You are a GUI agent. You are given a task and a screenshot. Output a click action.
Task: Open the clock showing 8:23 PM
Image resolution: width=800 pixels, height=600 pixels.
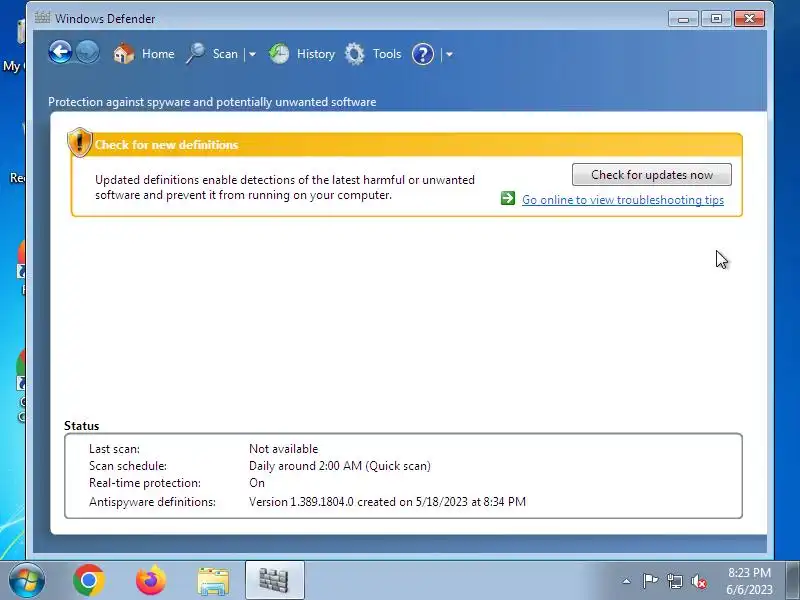coord(749,581)
